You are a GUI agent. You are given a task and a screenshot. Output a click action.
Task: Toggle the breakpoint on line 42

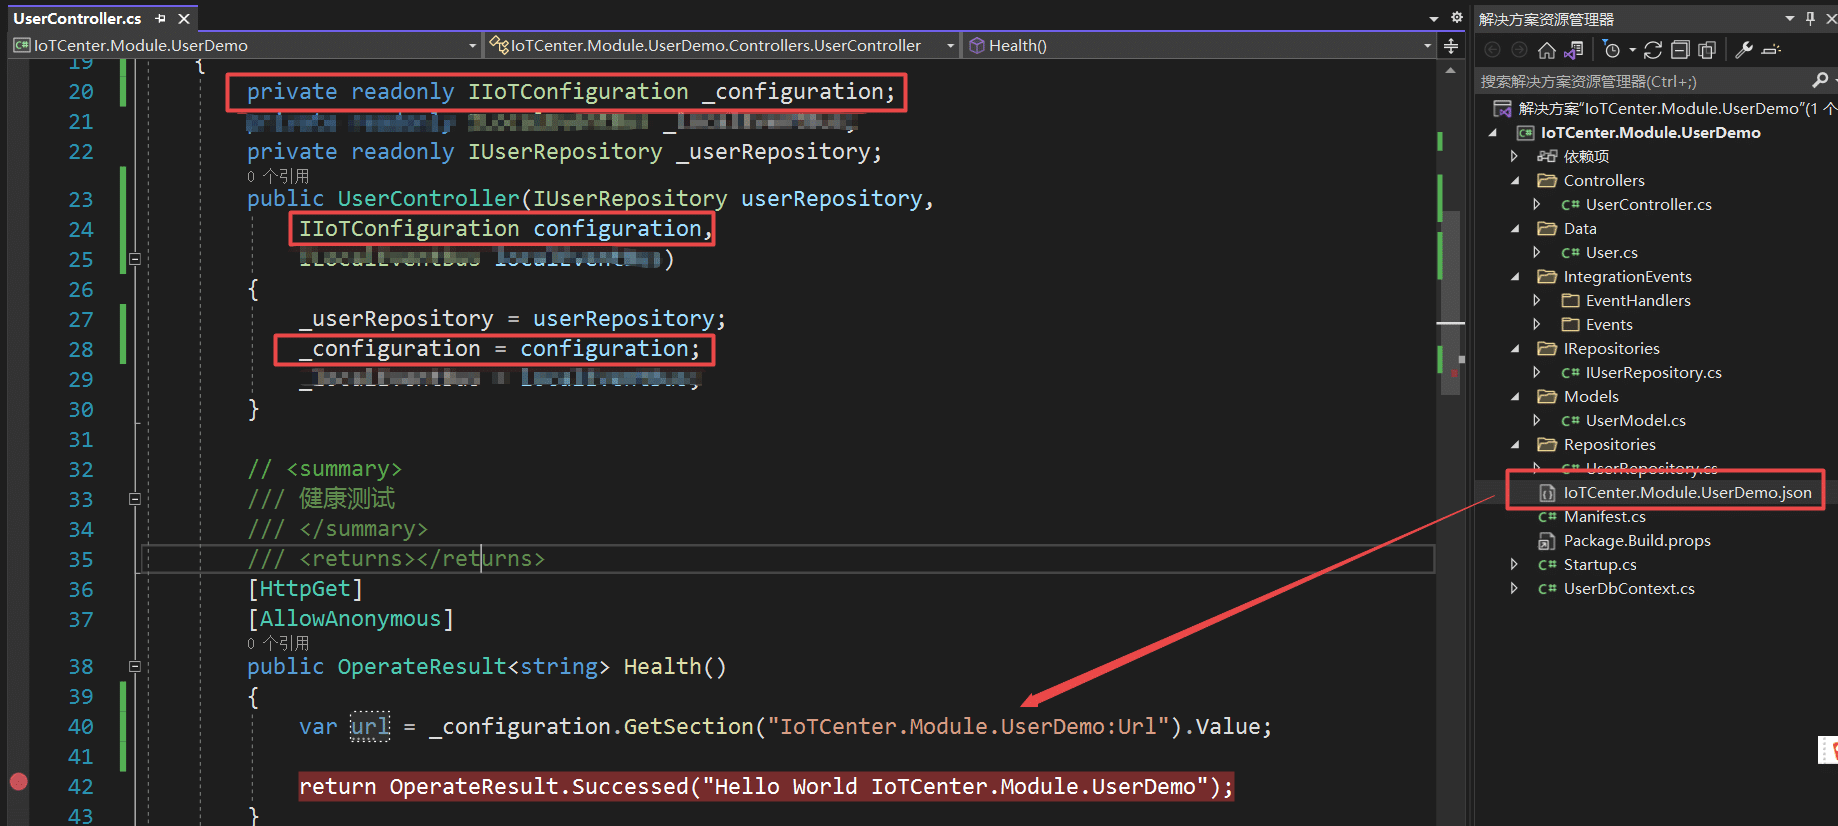coord(18,782)
